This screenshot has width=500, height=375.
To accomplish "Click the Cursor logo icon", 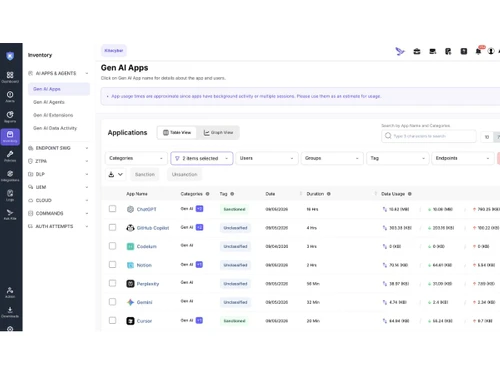I will (130, 321).
